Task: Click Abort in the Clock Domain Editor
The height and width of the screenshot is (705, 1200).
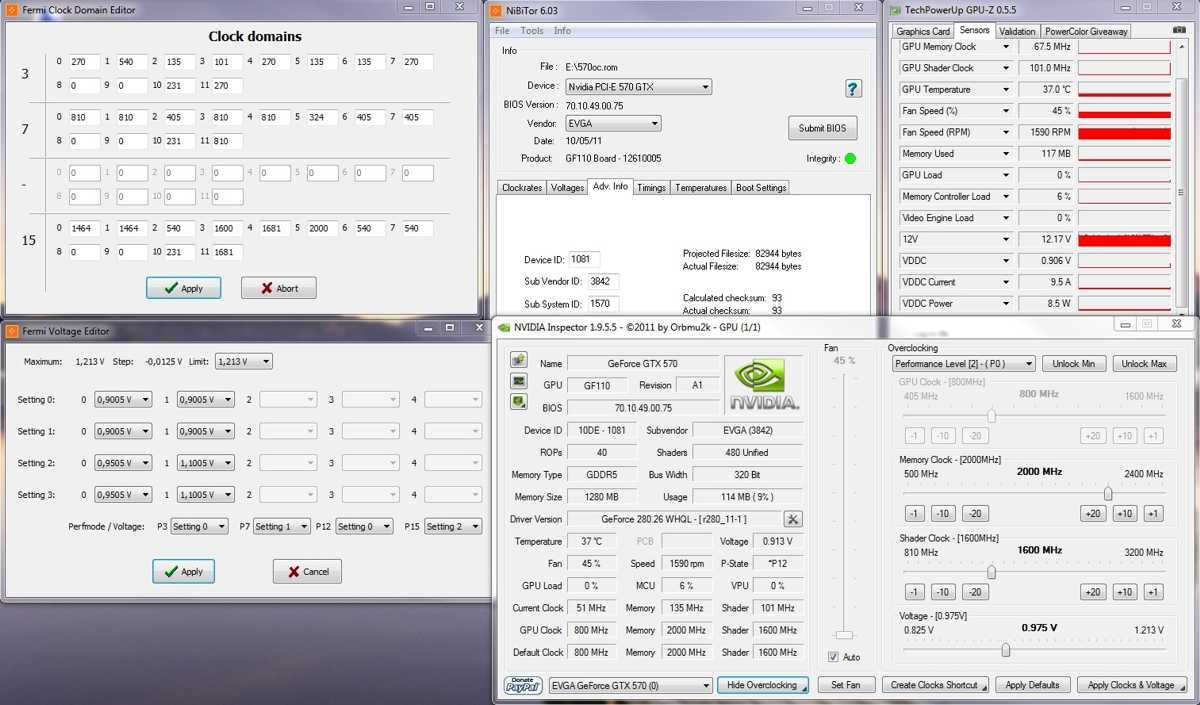Action: [279, 288]
